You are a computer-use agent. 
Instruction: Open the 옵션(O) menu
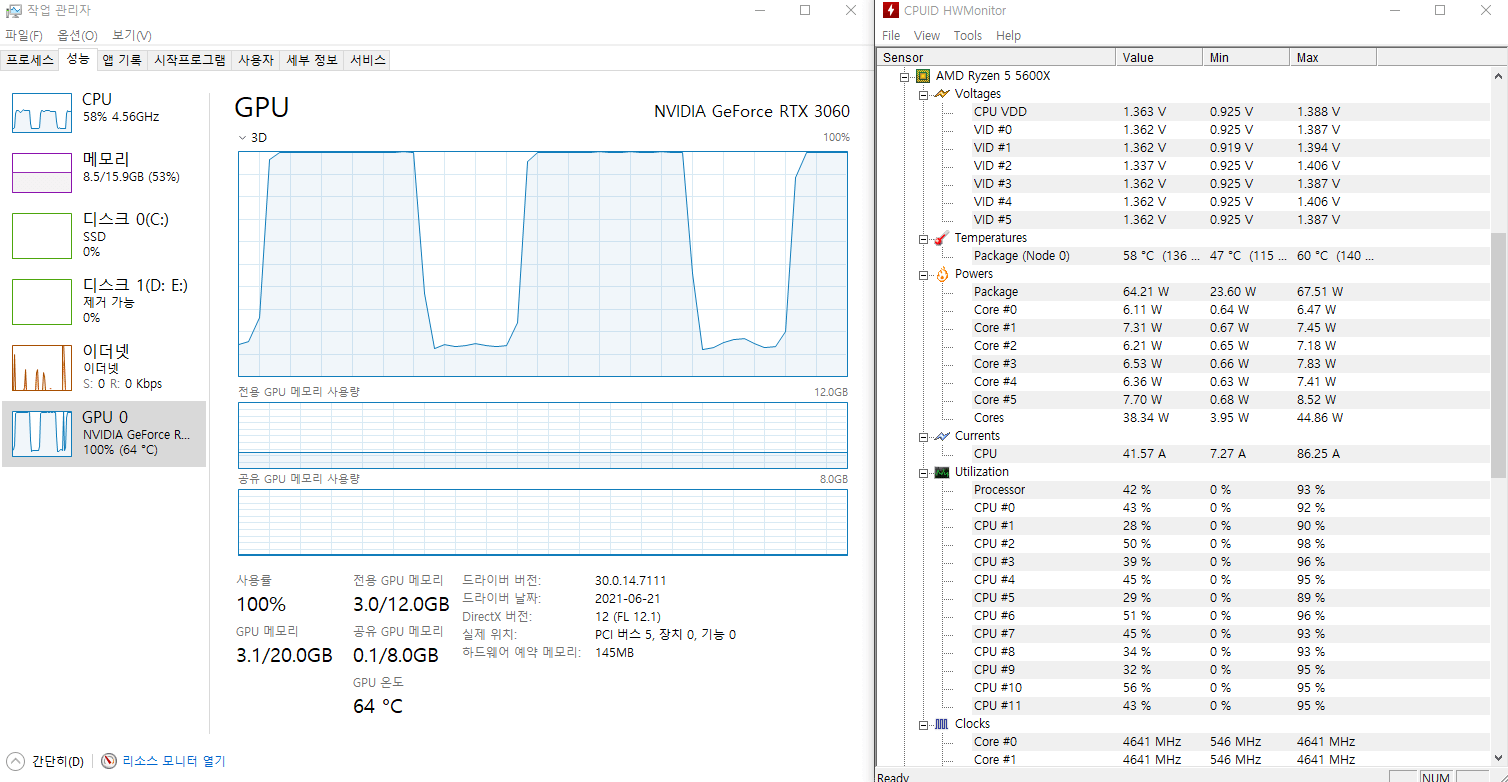[x=77, y=35]
